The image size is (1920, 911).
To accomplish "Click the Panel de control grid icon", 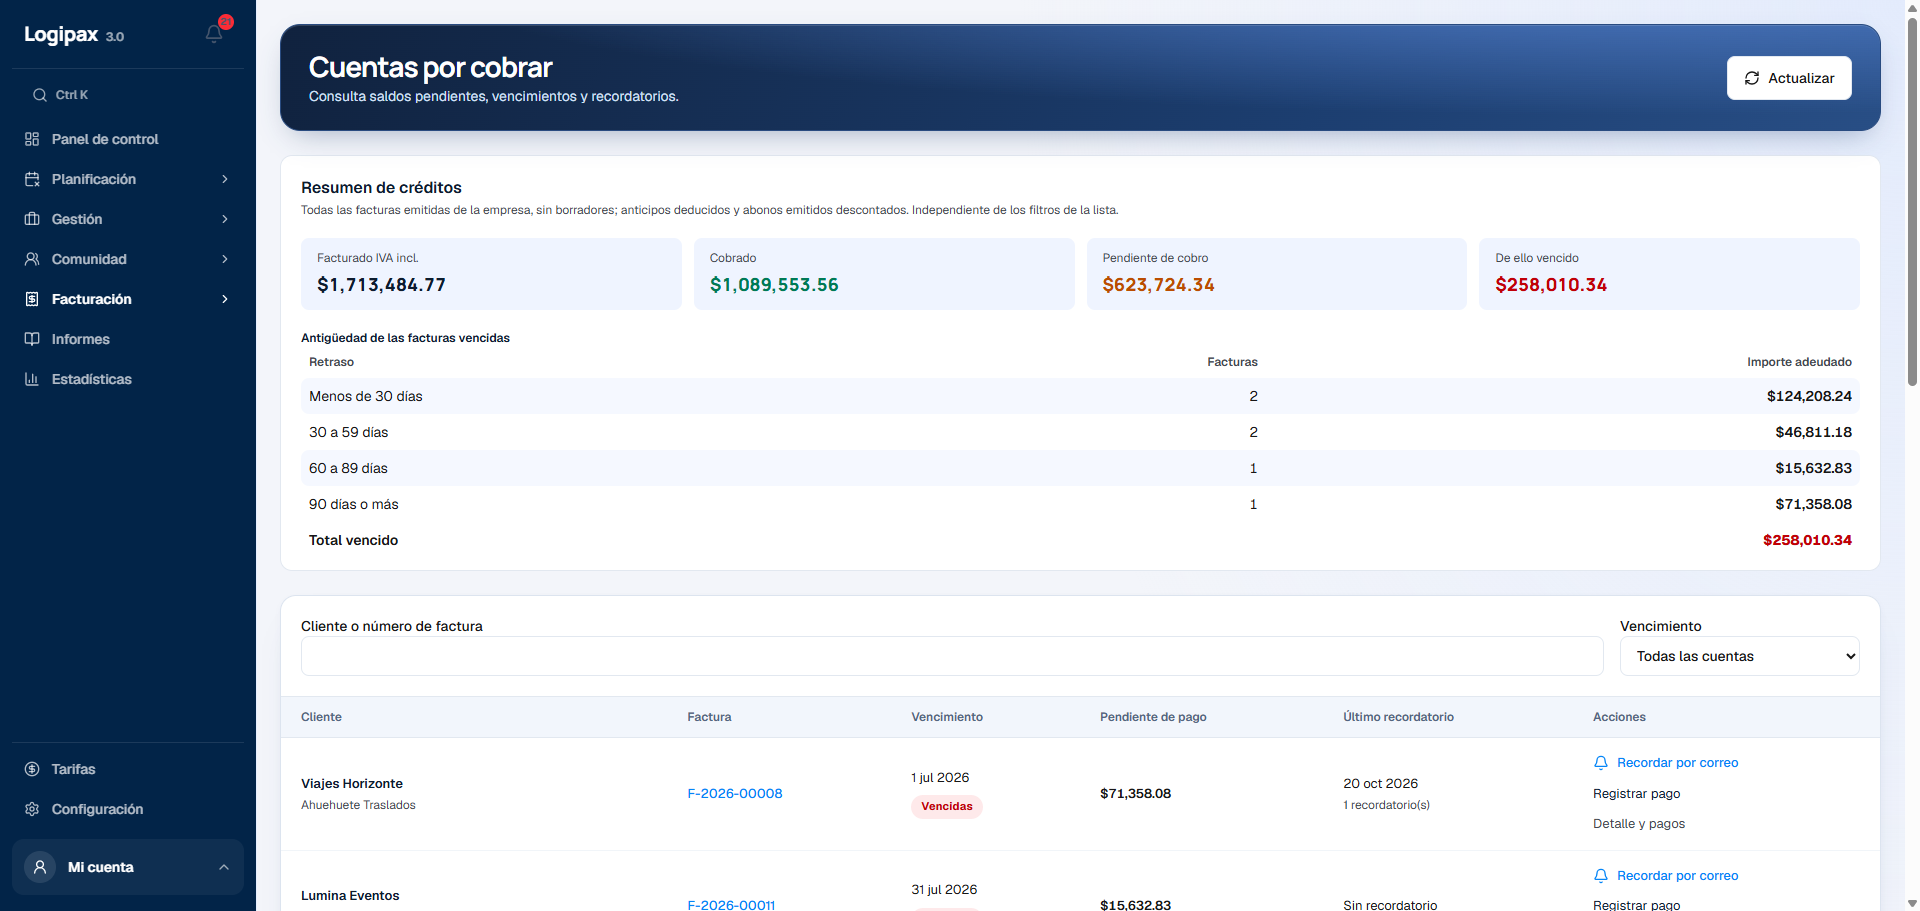I will pos(32,139).
